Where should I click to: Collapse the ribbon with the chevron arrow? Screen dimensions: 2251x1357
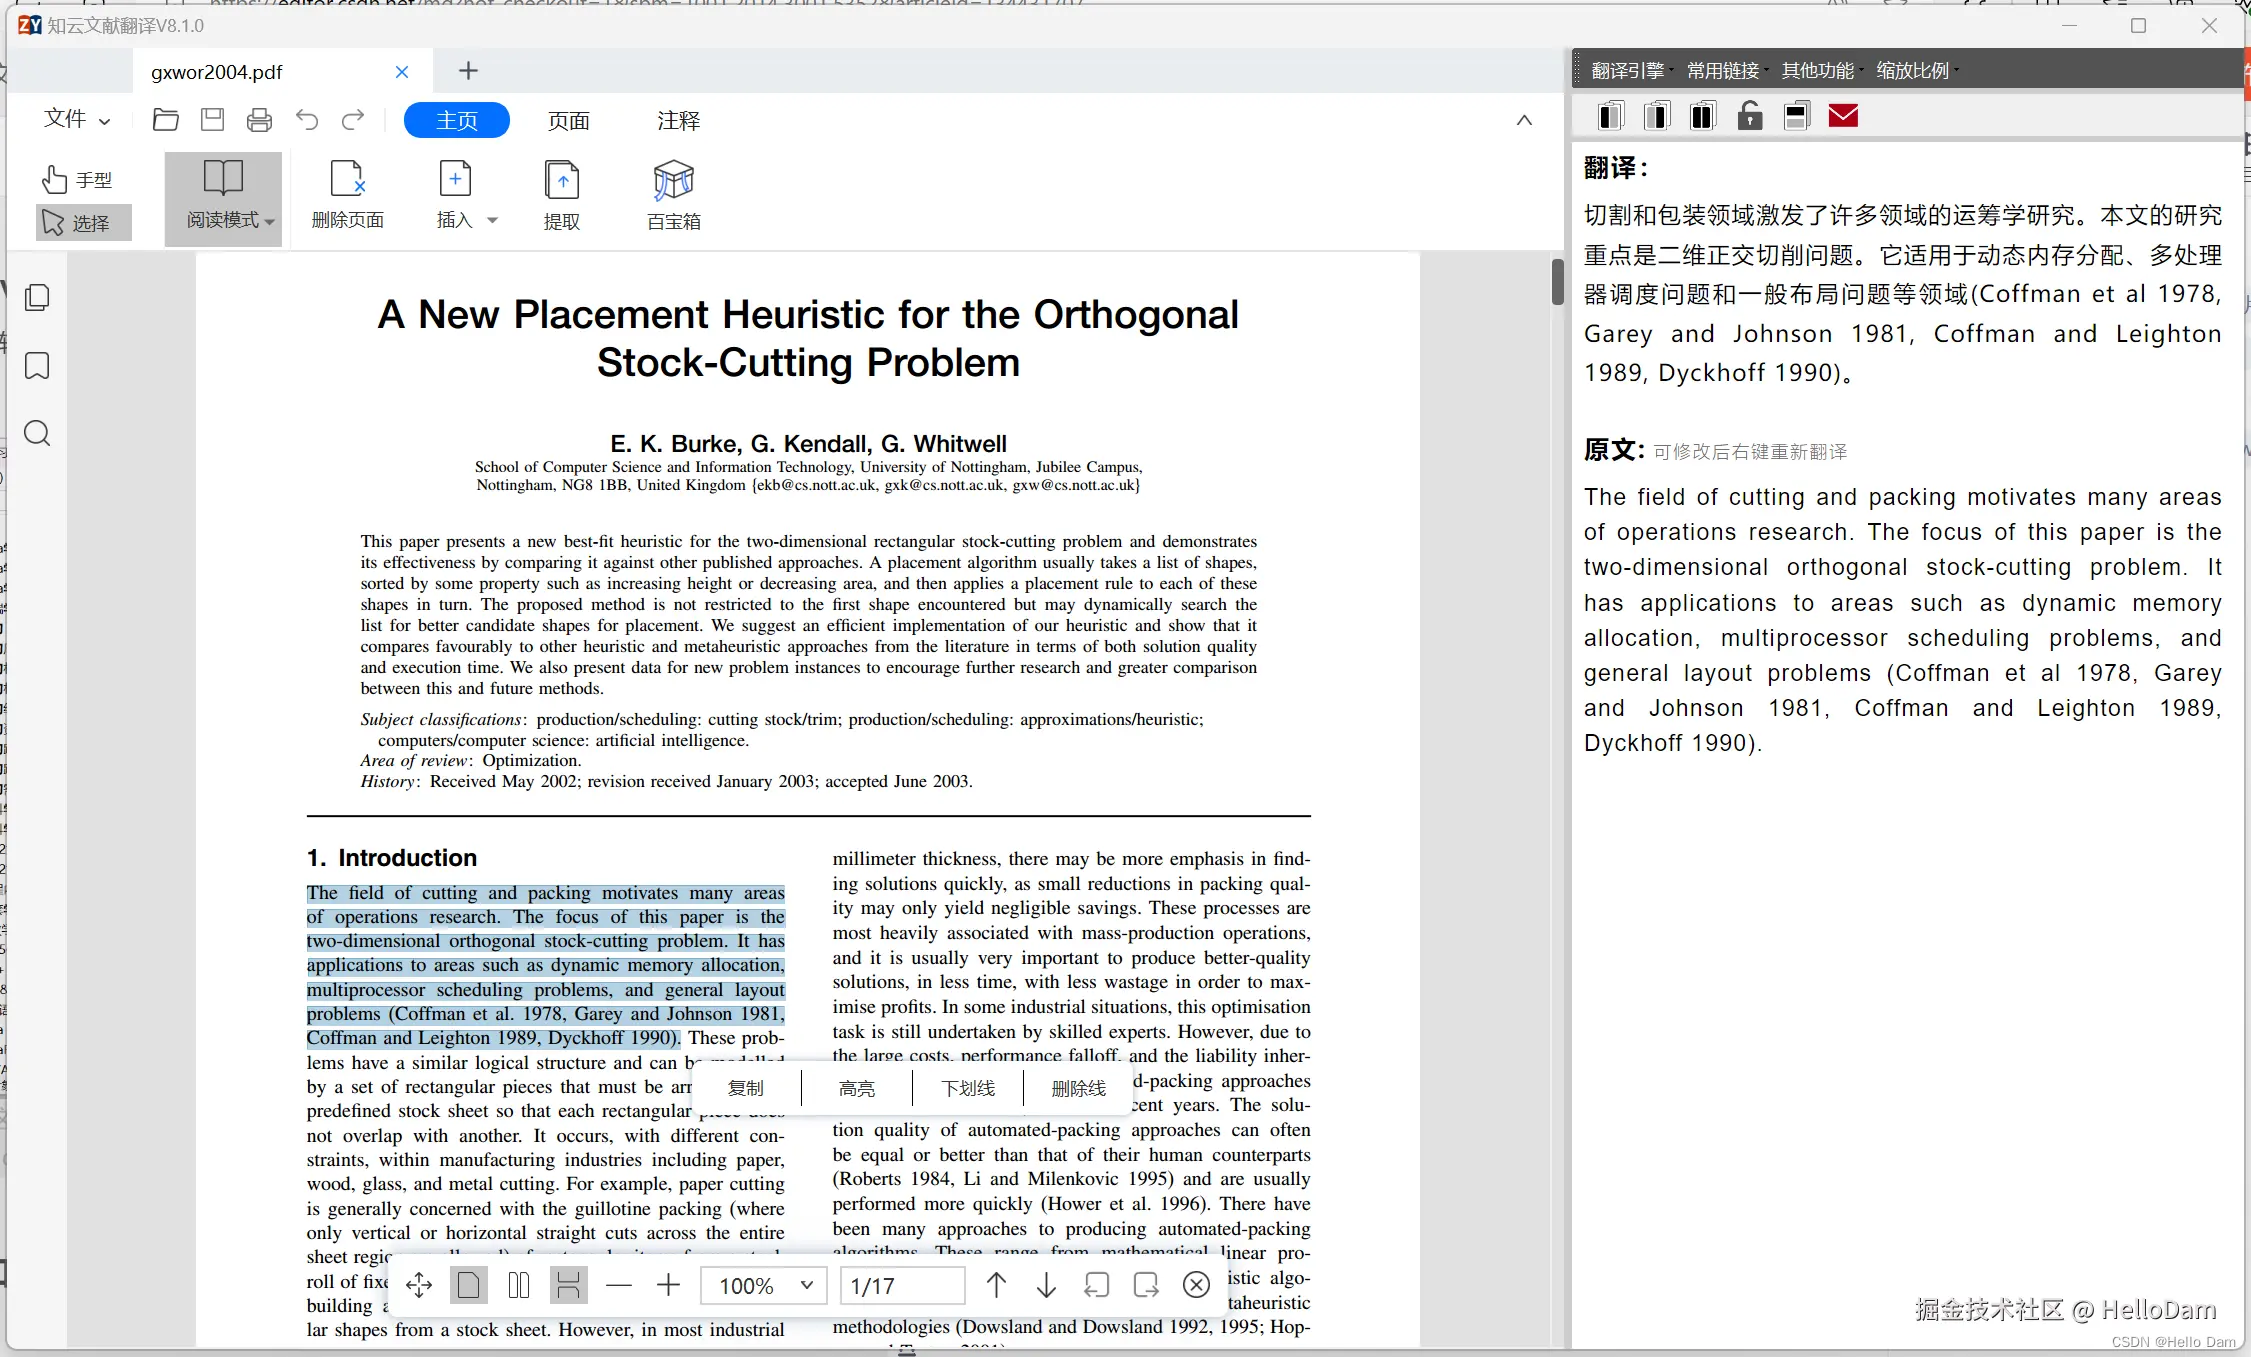point(1523,120)
